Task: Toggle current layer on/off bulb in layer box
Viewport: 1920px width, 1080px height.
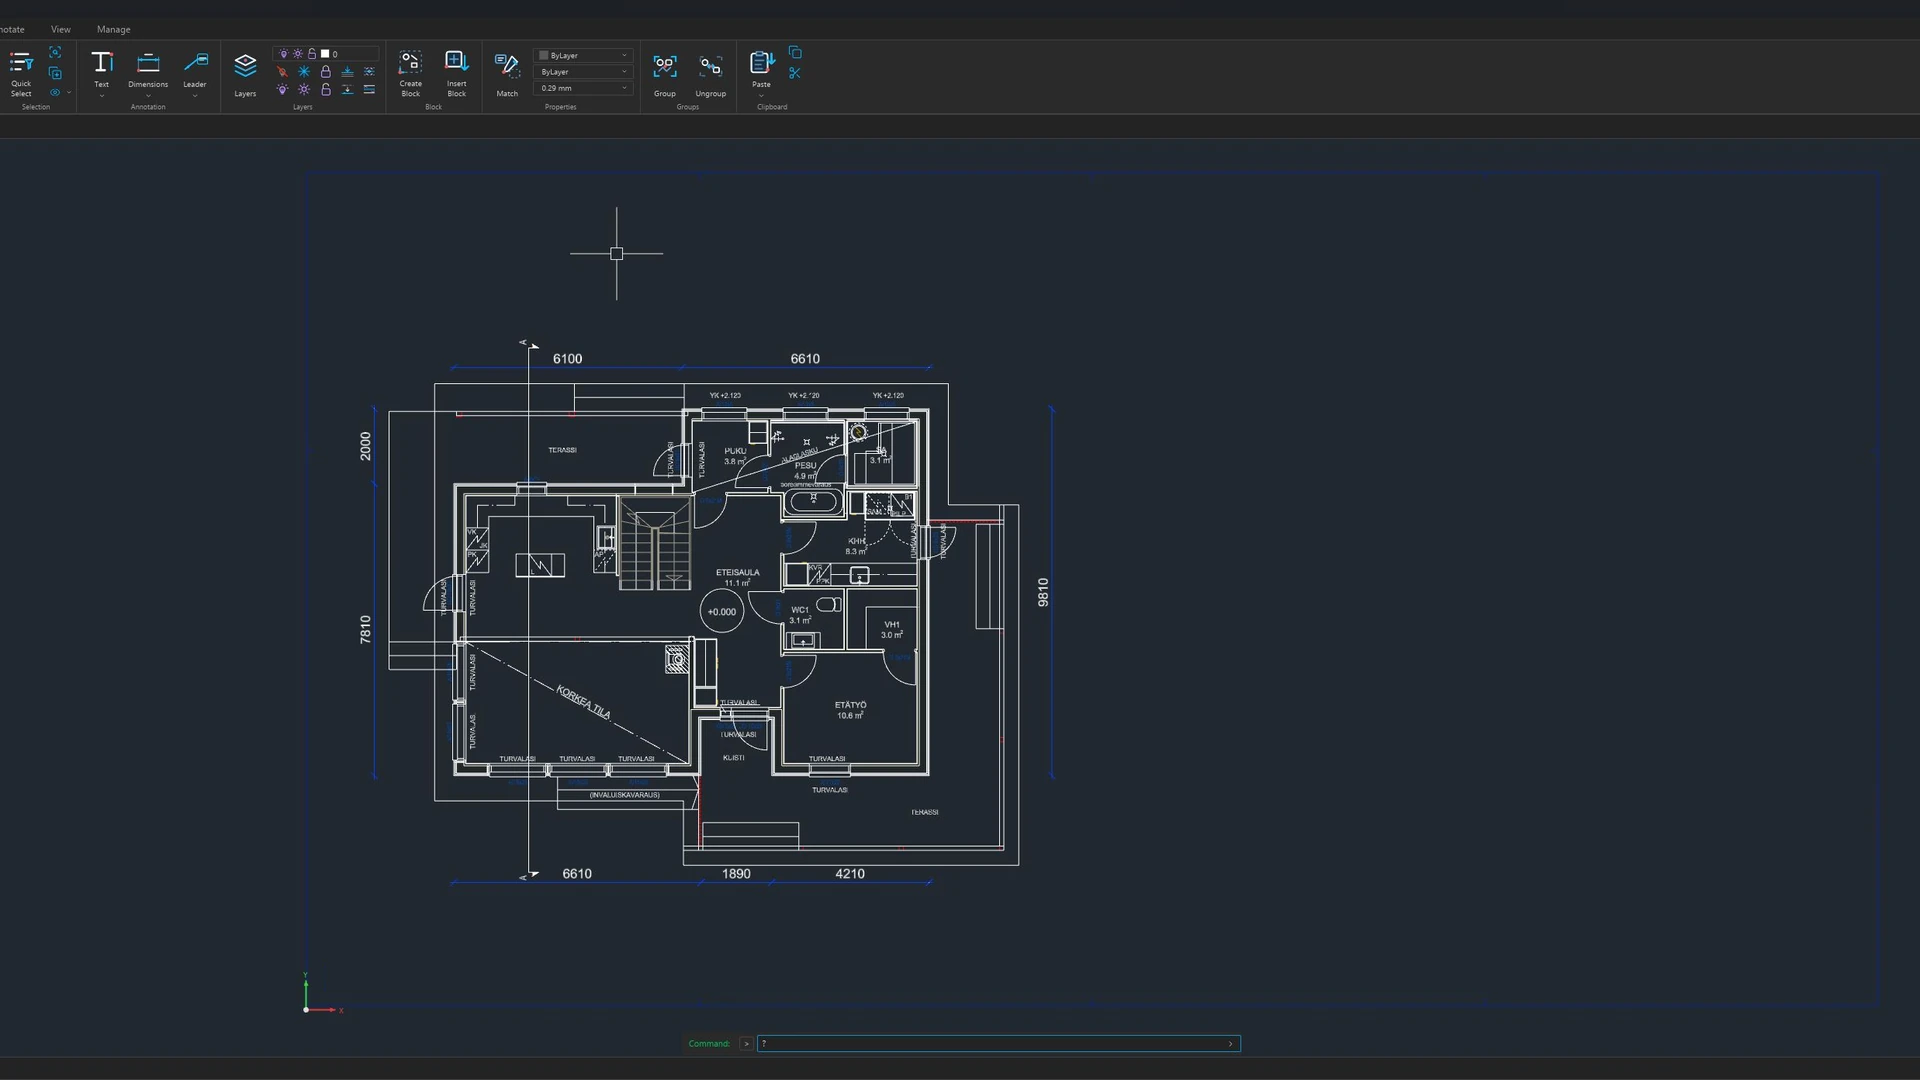Action: 283,54
